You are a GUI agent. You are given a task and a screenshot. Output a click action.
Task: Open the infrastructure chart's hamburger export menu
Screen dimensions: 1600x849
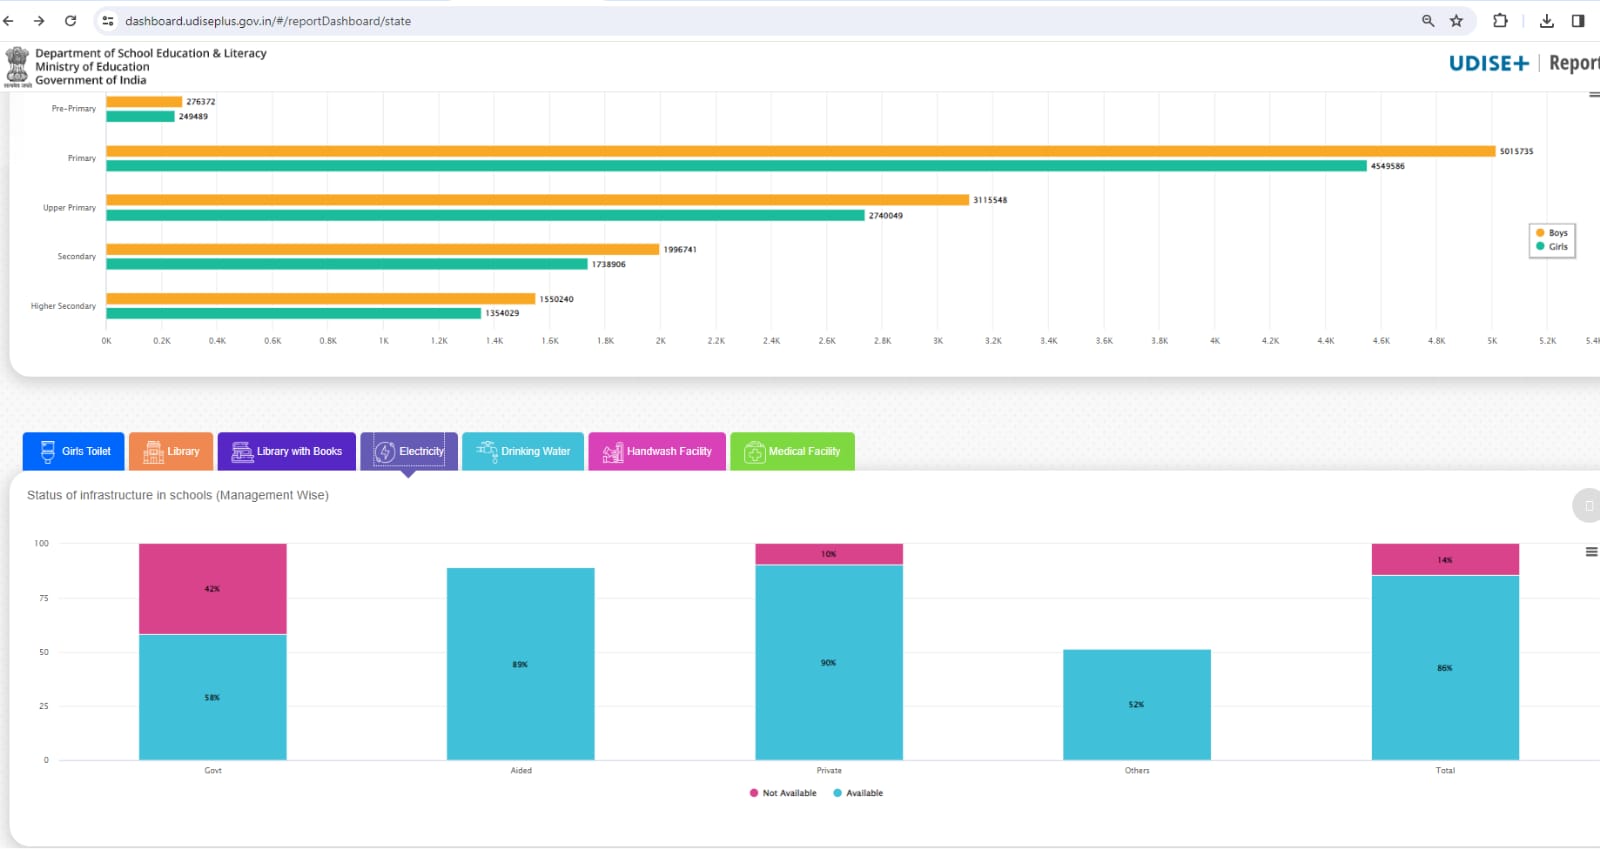click(1591, 552)
